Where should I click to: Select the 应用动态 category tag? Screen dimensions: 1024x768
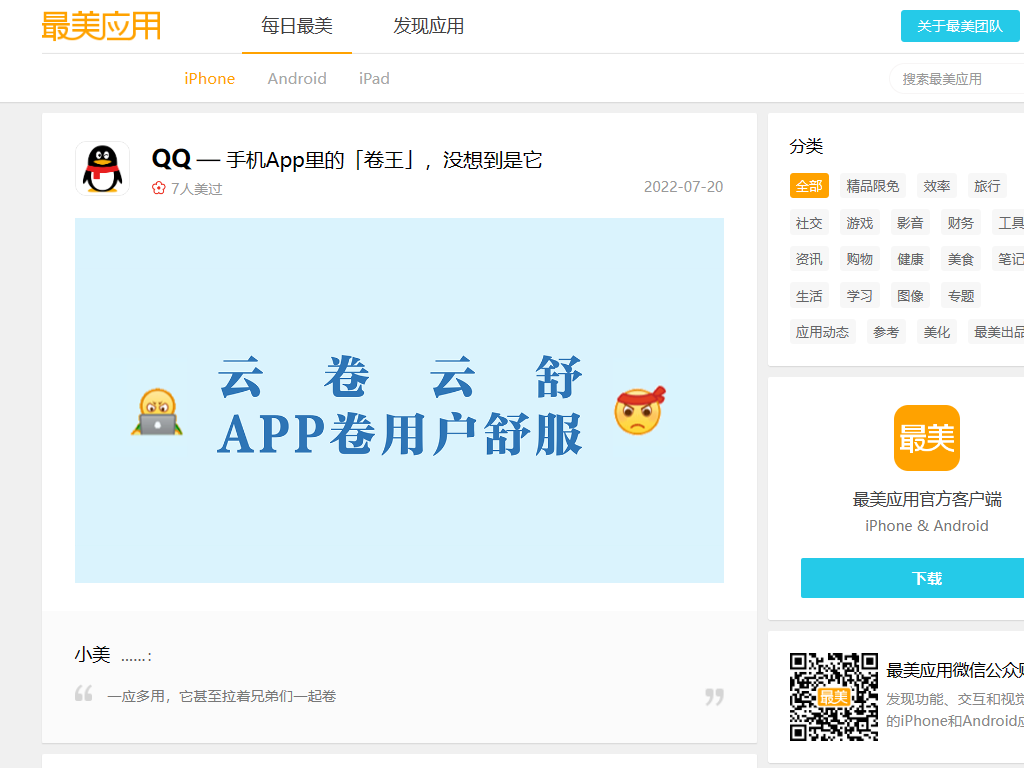(822, 332)
